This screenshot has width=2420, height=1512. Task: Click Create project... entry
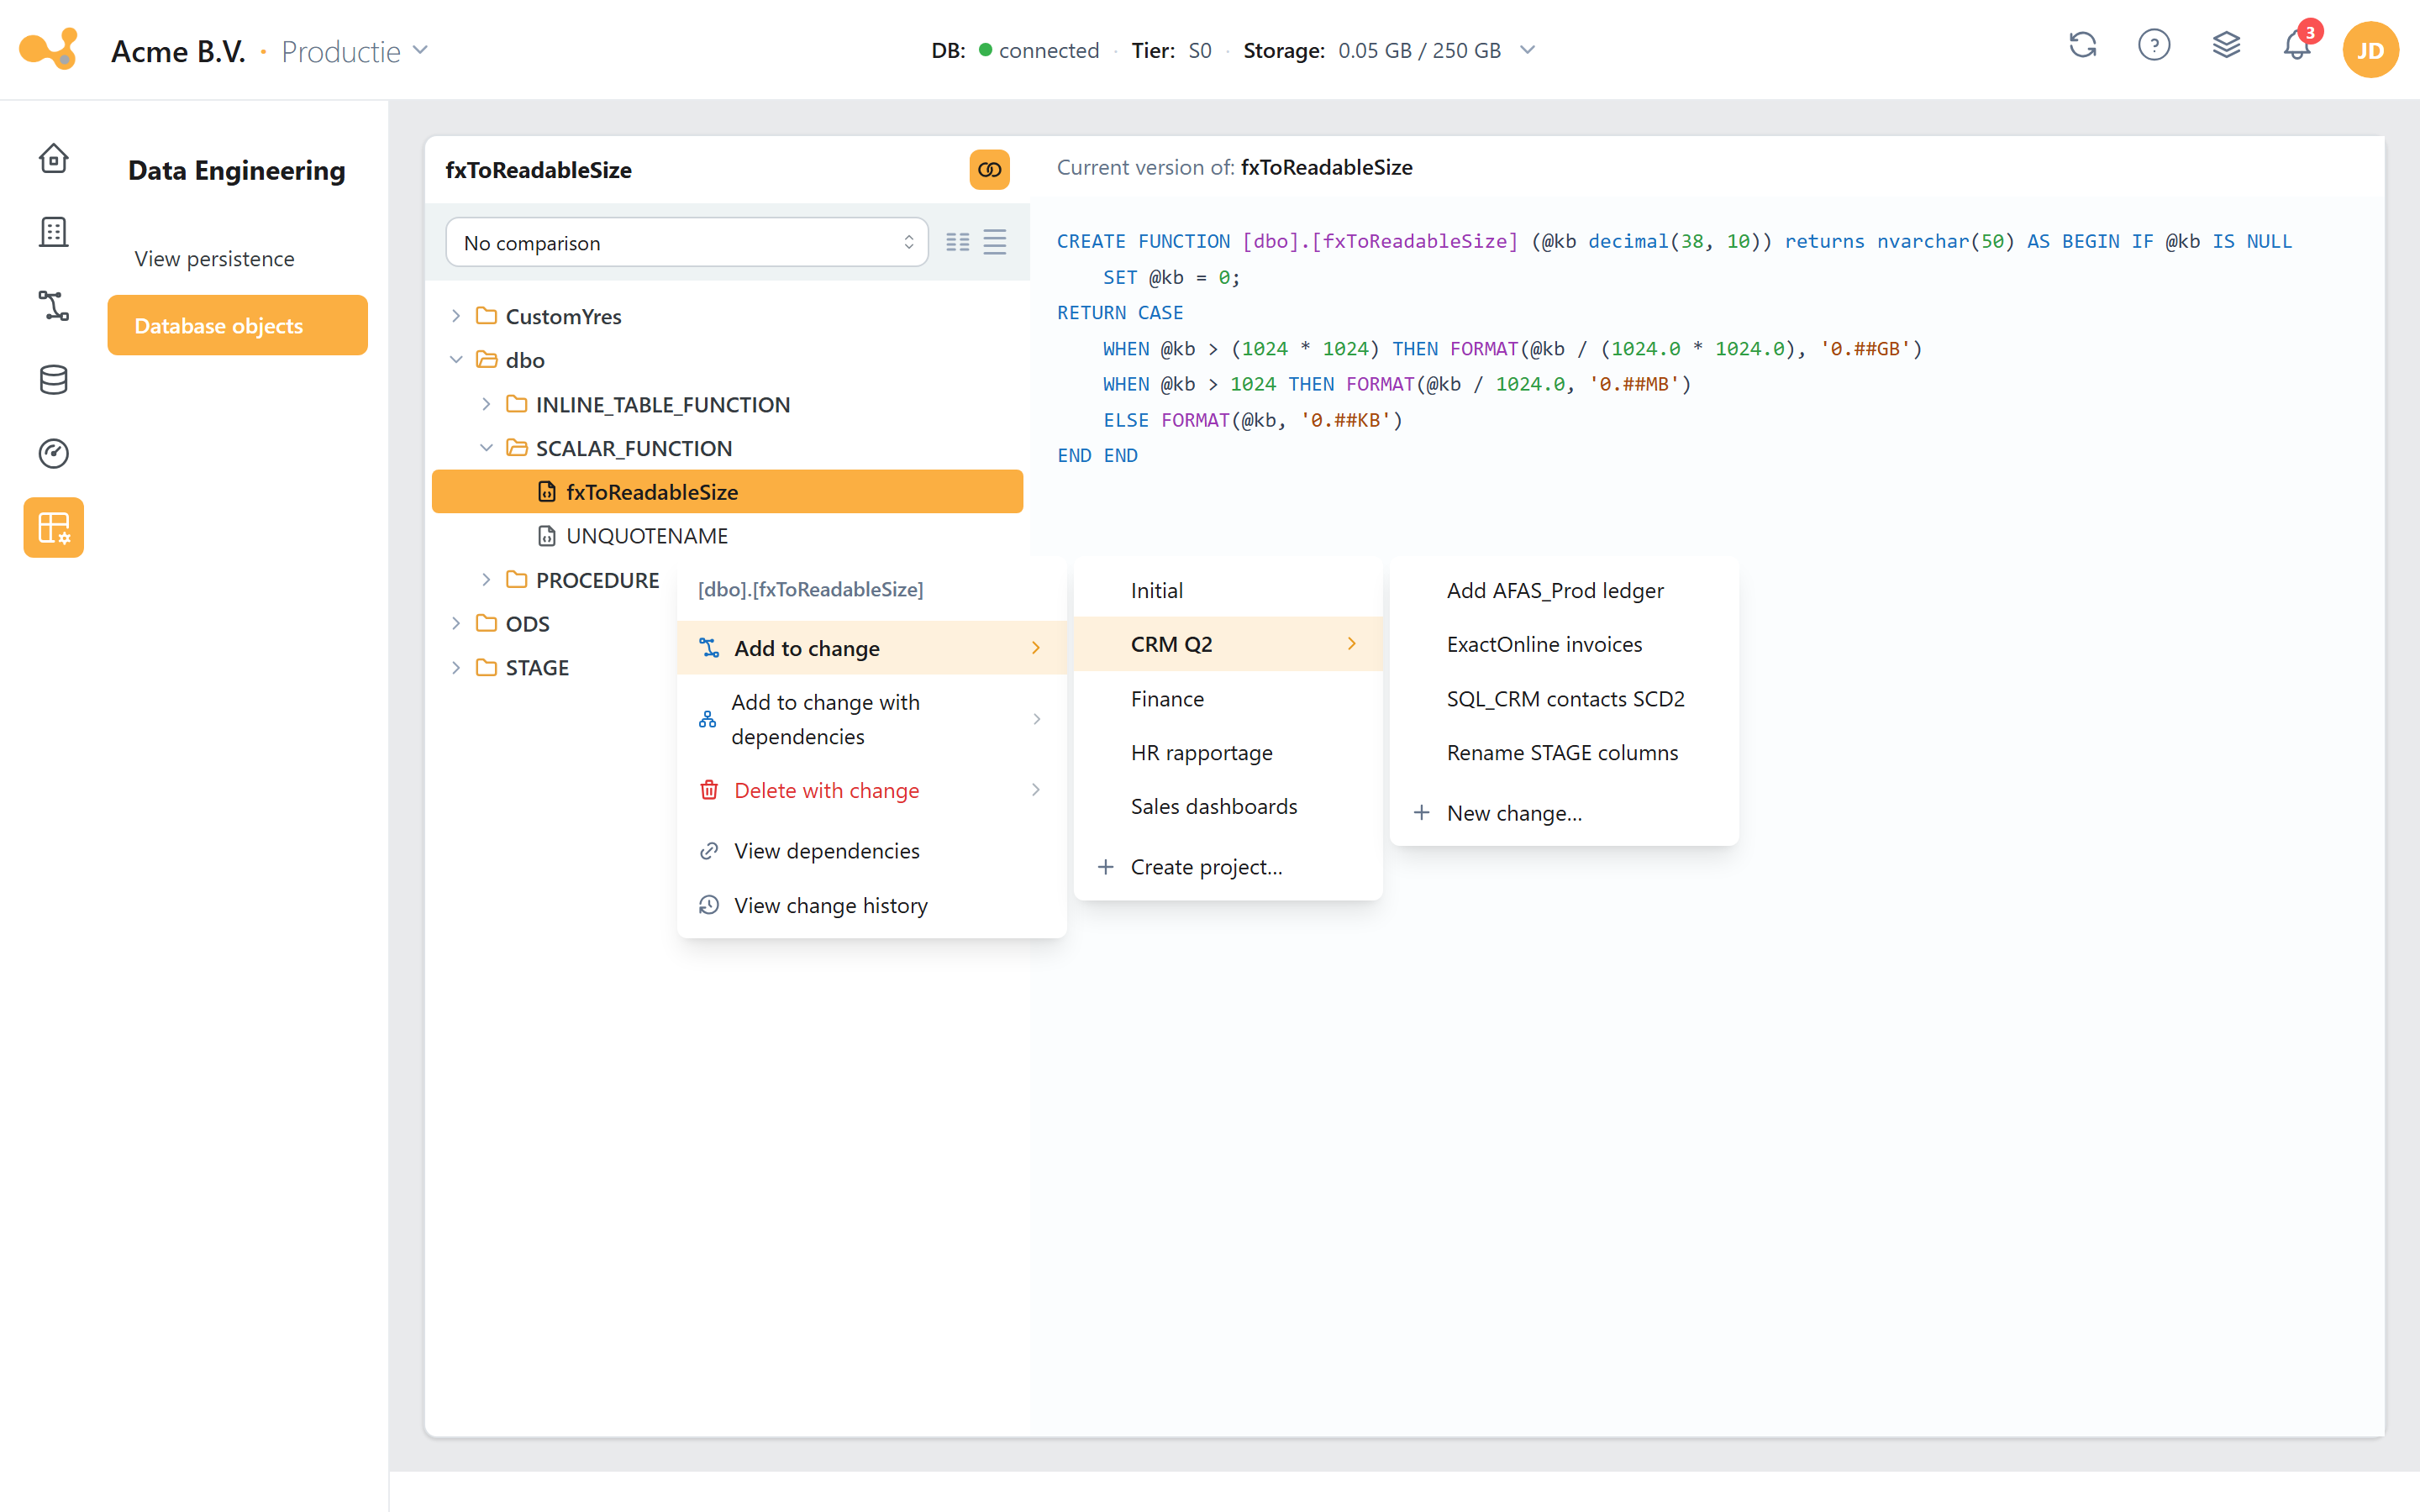coord(1227,867)
